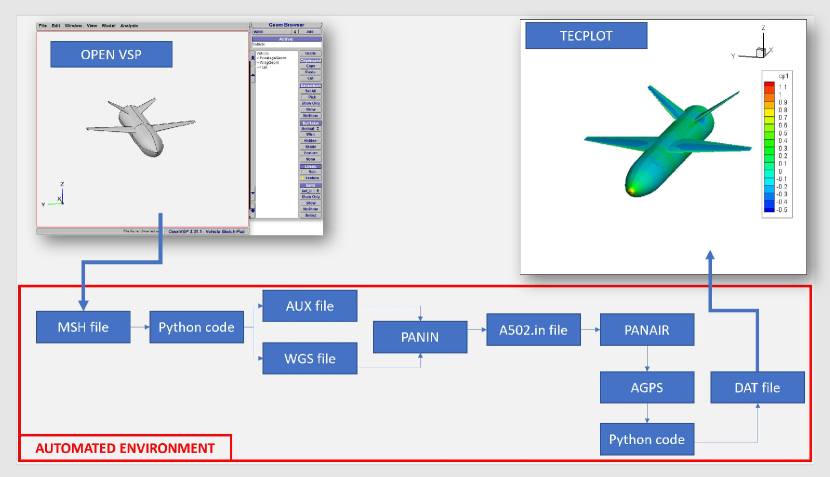The image size is (830, 477).
Task: Click the Active geometry name field
Action: [x=286, y=44]
